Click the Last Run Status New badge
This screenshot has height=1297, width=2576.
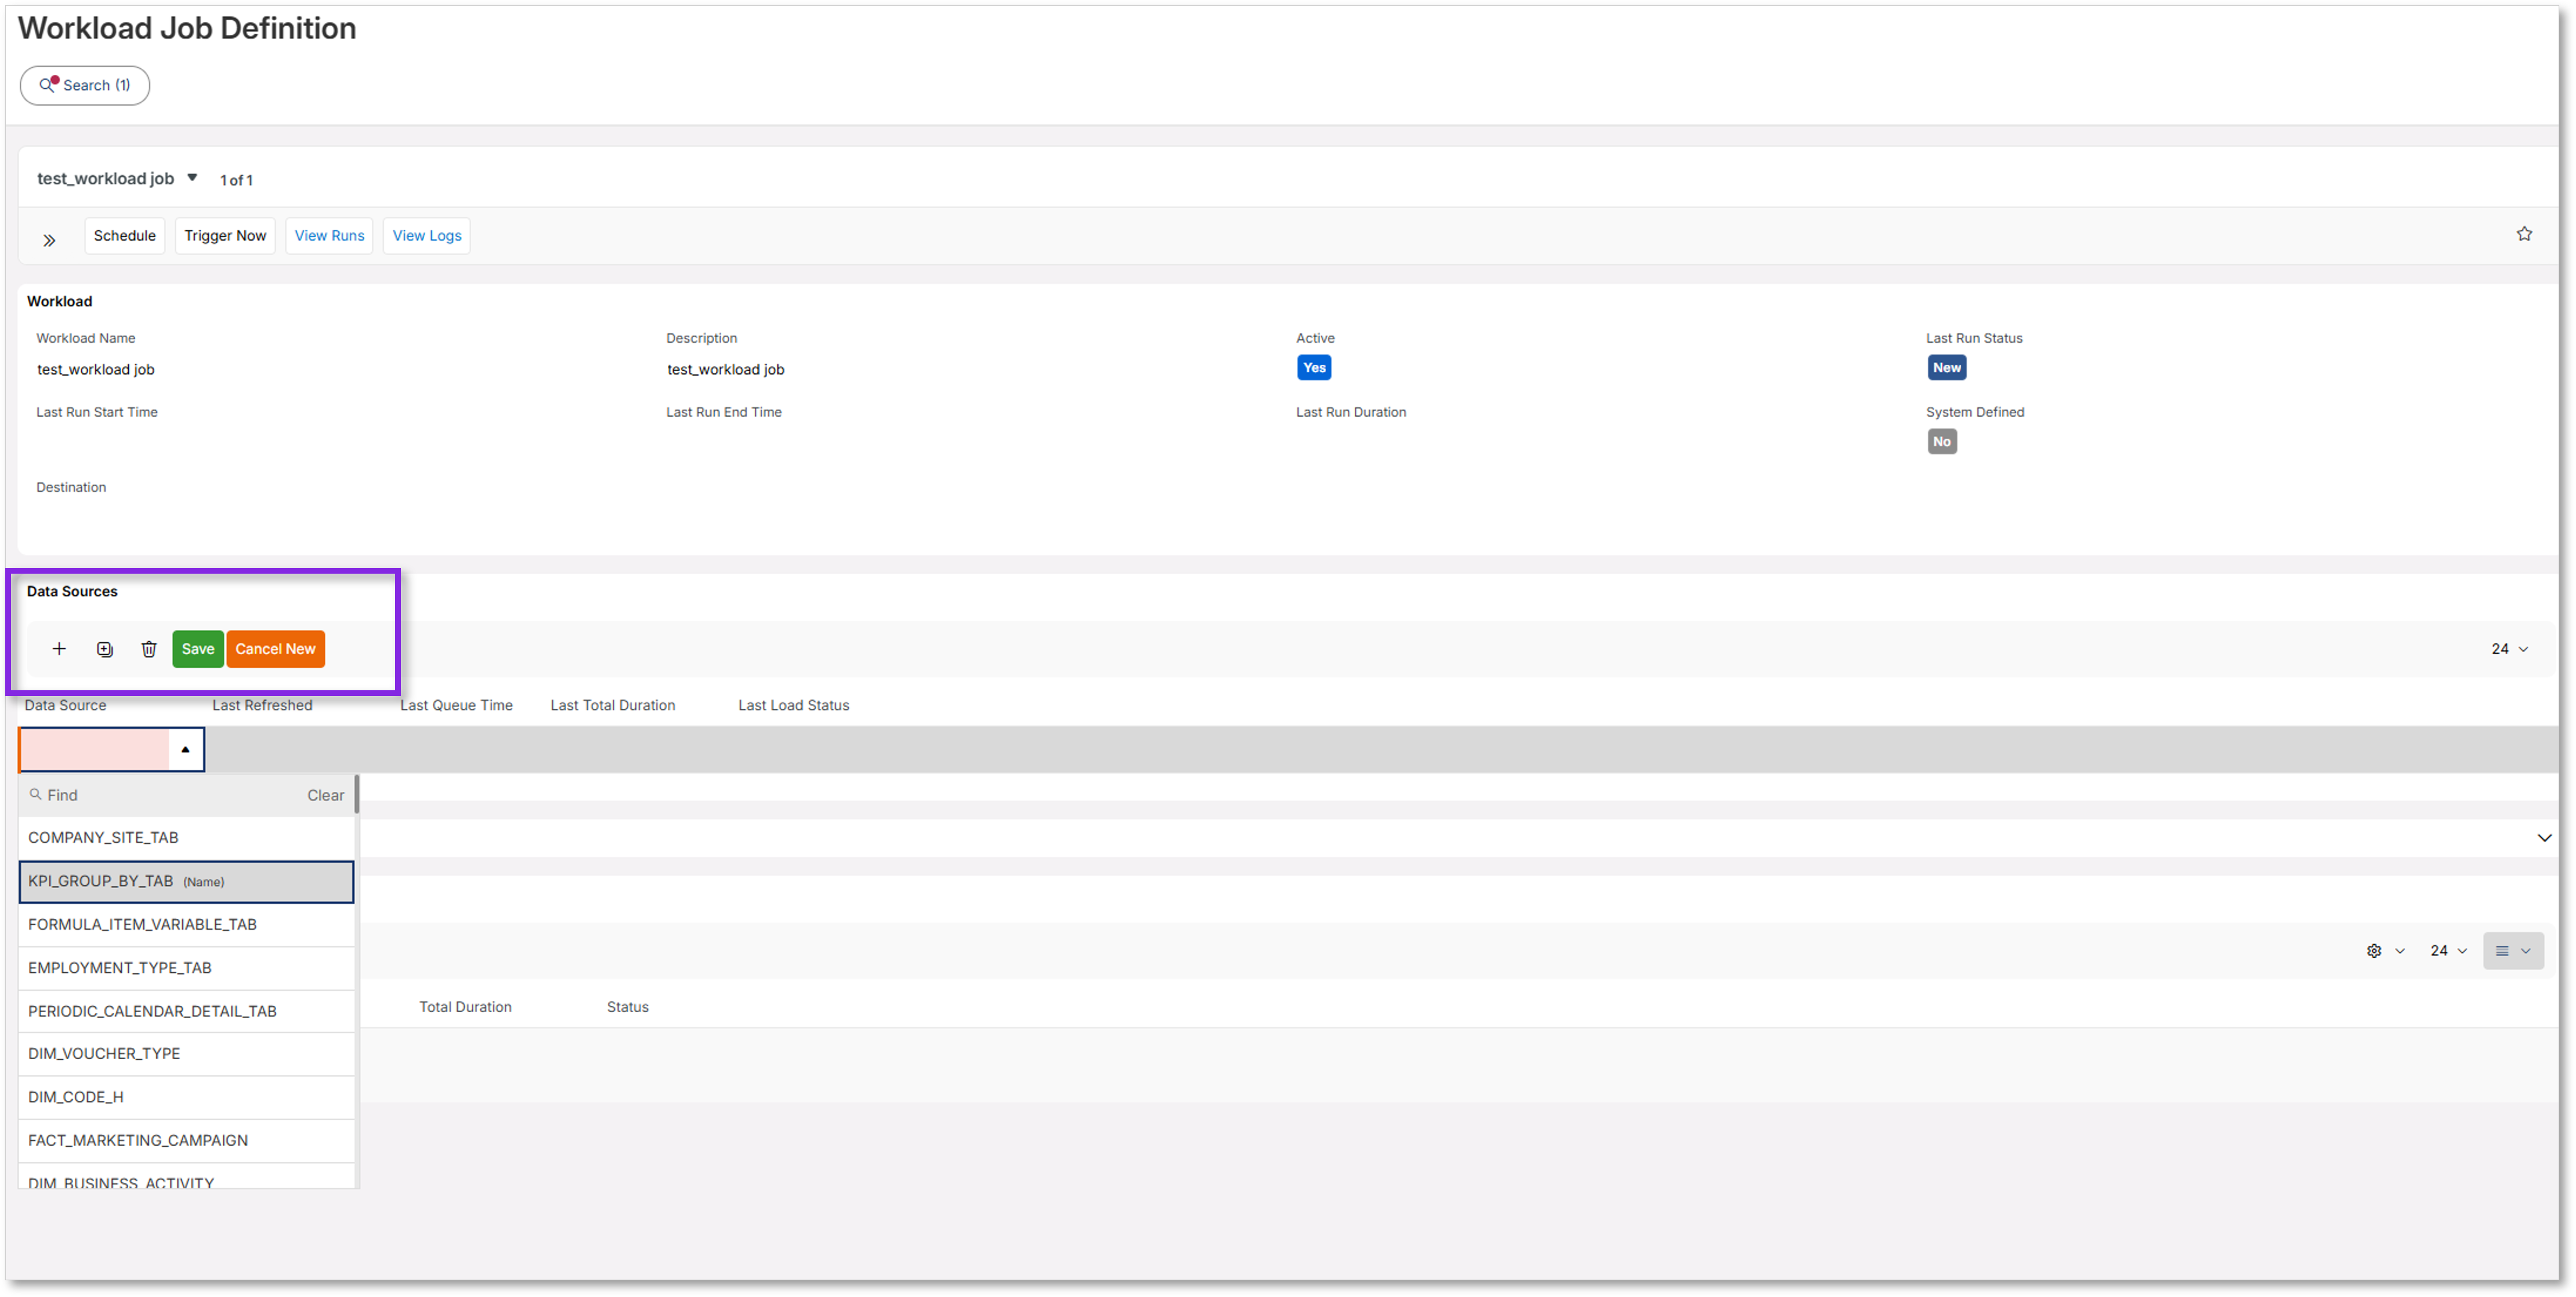point(1946,368)
